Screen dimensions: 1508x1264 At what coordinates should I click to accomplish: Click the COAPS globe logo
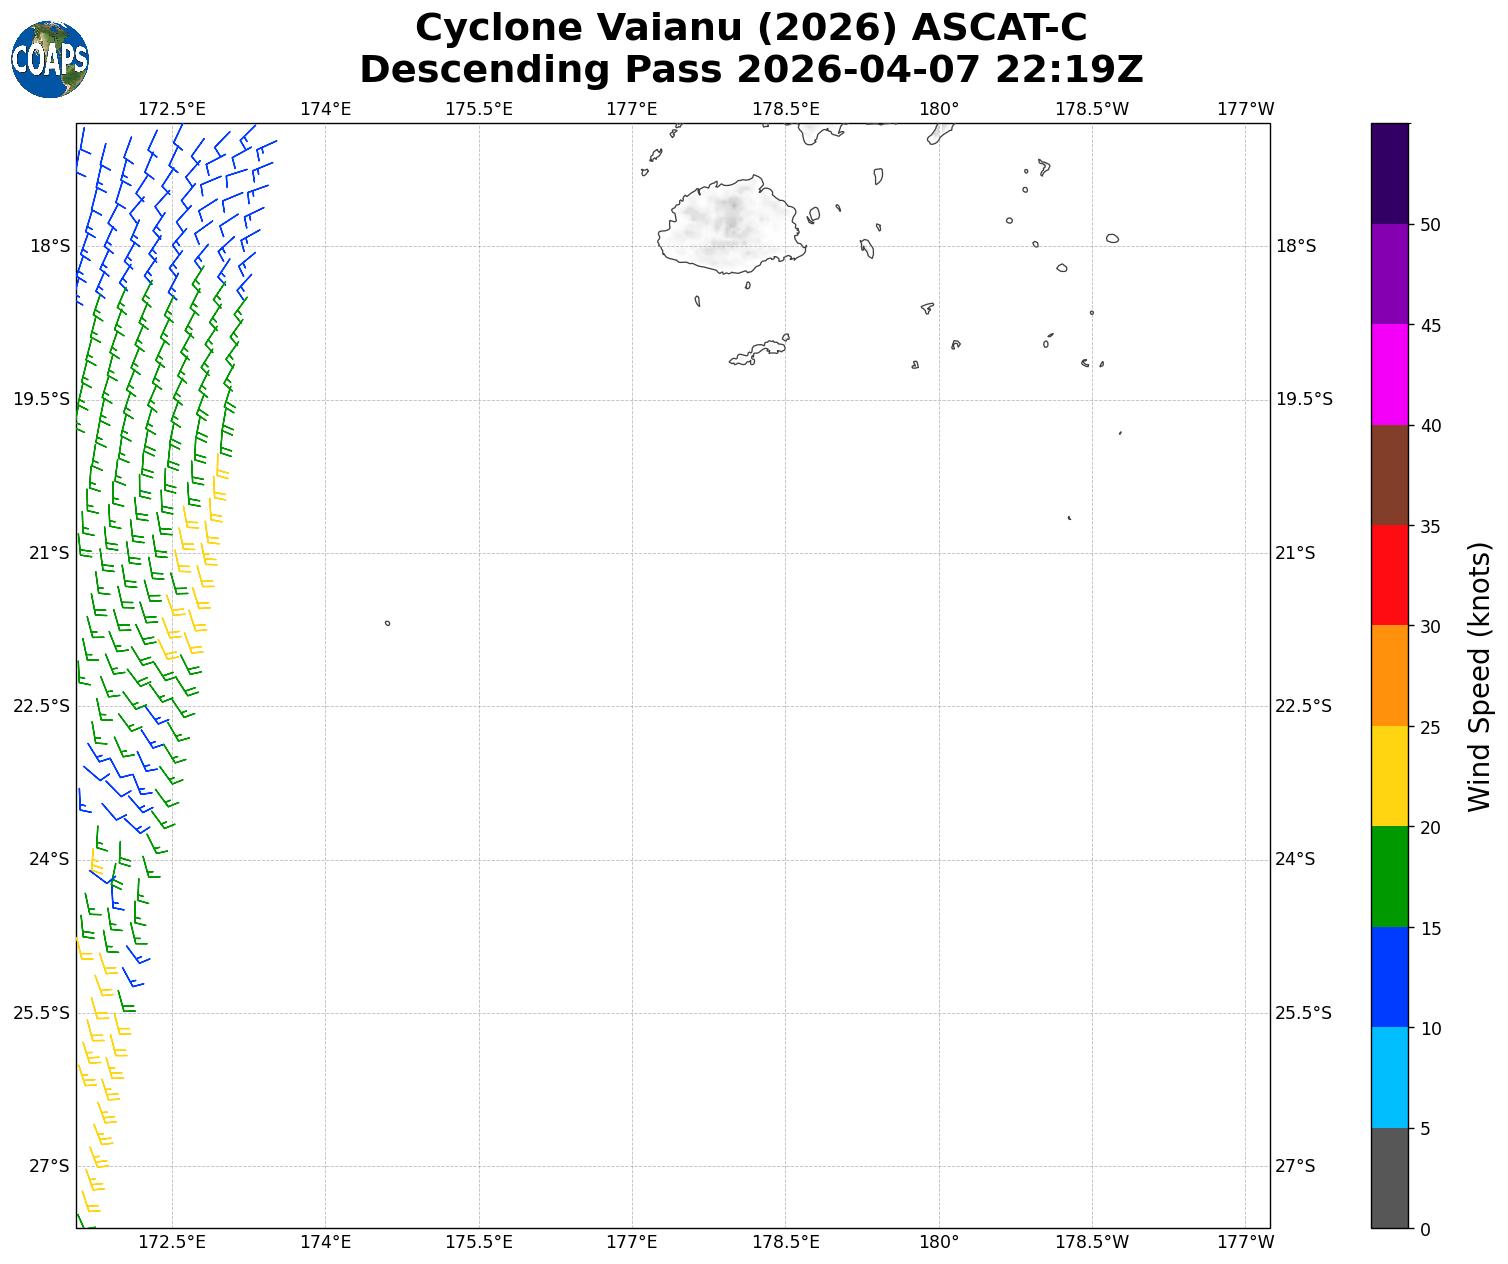click(x=50, y=60)
